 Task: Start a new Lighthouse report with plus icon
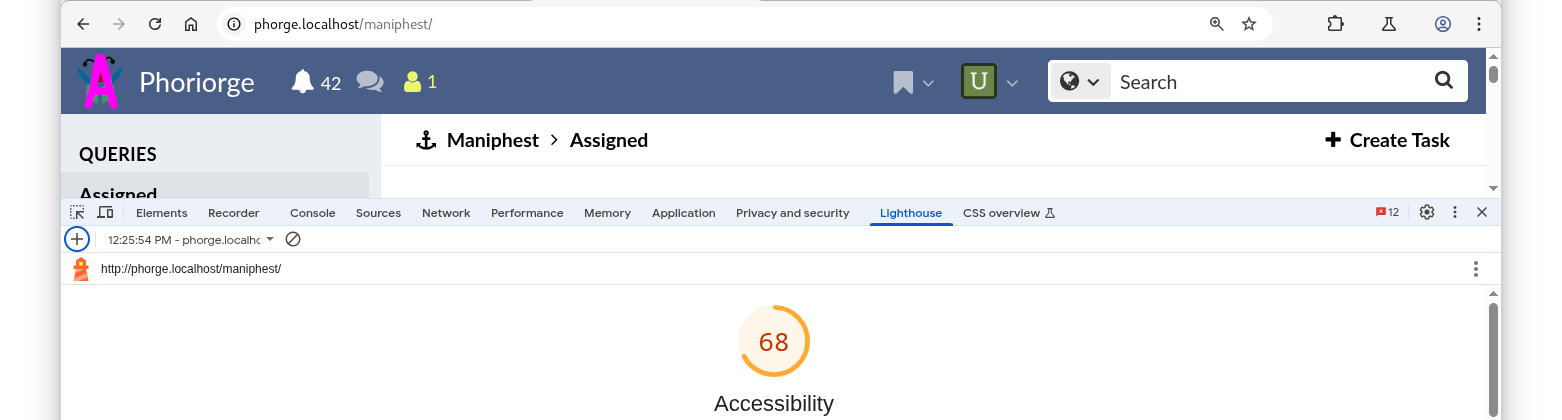point(77,239)
